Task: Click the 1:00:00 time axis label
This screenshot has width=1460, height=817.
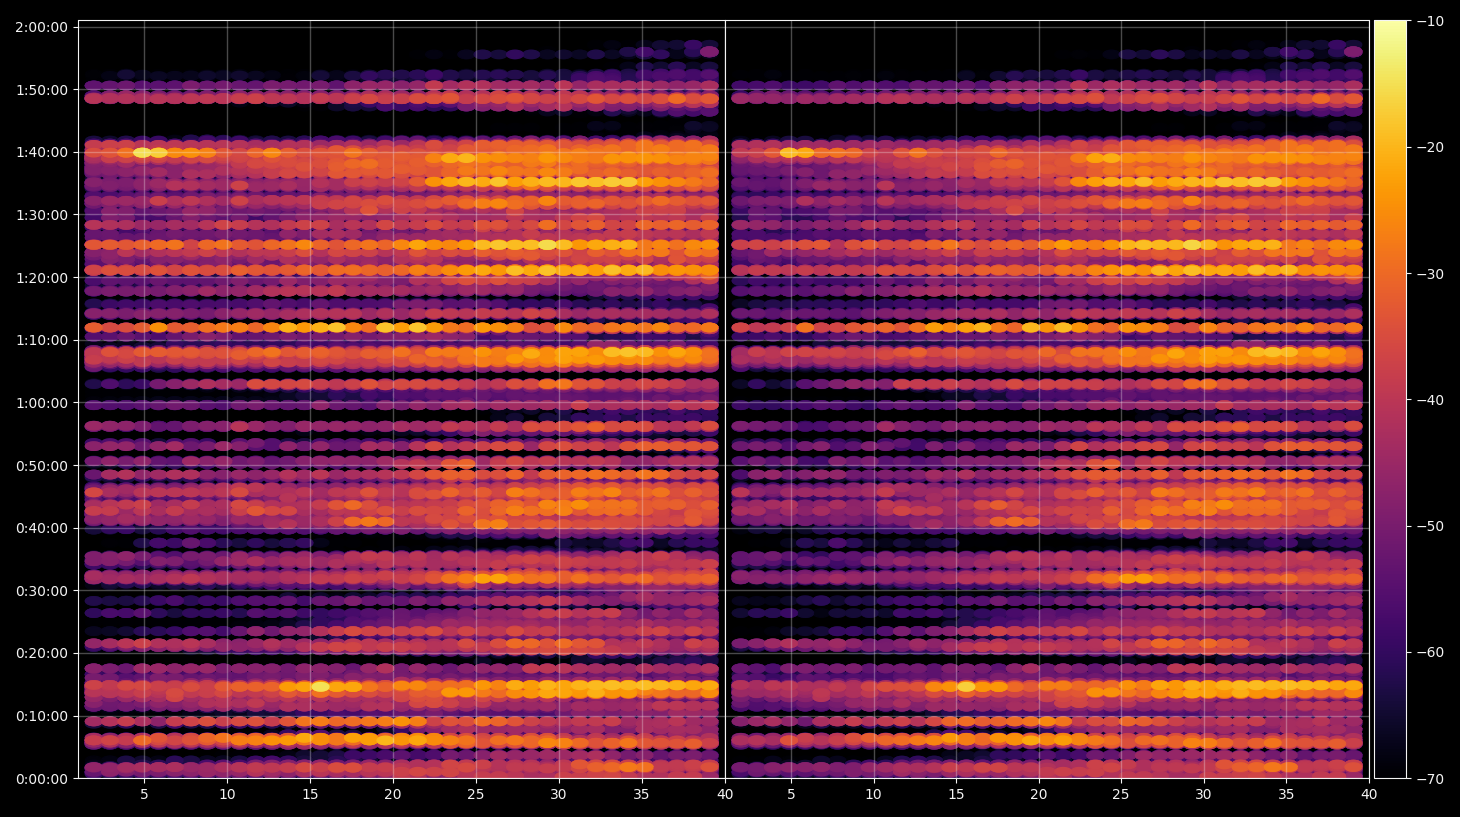Action: click(x=41, y=403)
